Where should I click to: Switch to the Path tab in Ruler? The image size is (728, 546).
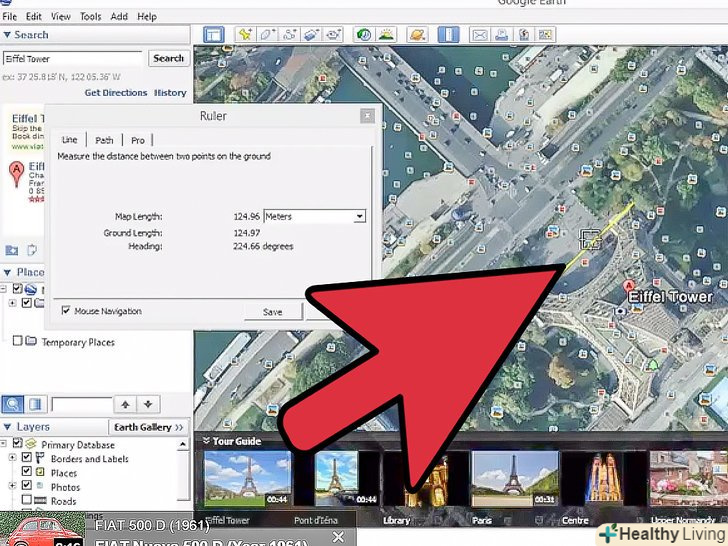coord(104,140)
